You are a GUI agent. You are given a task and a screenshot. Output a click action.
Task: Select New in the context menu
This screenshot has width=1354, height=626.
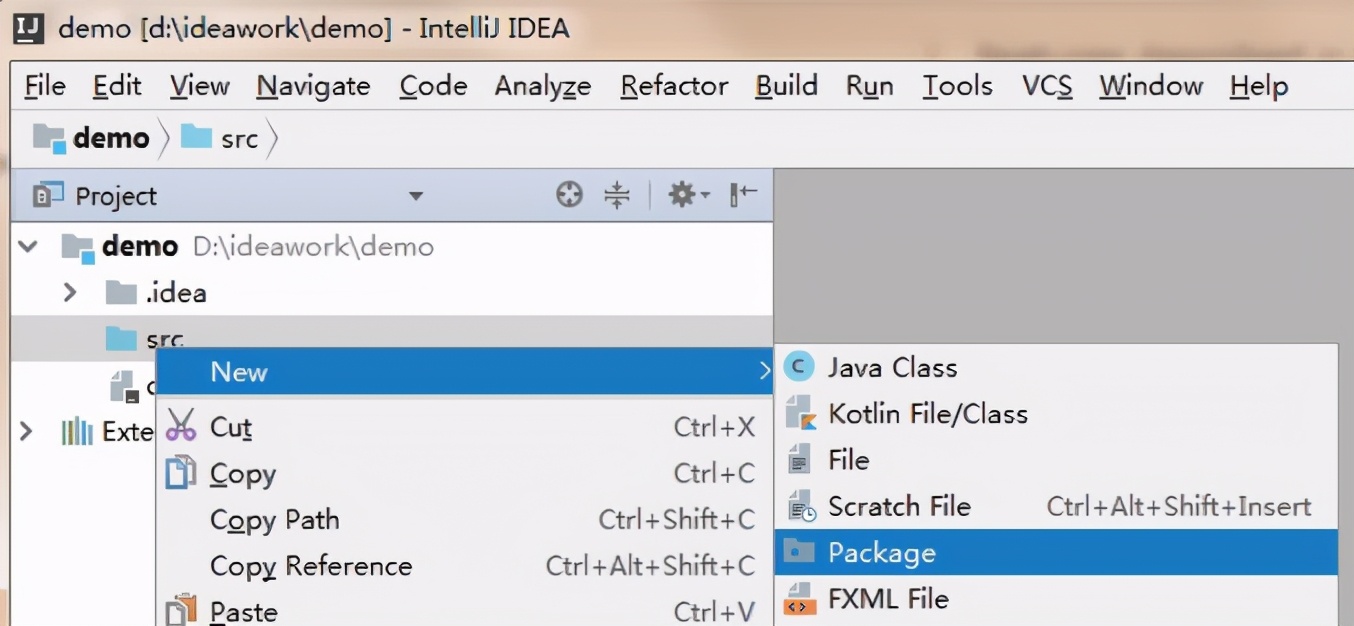[465, 372]
